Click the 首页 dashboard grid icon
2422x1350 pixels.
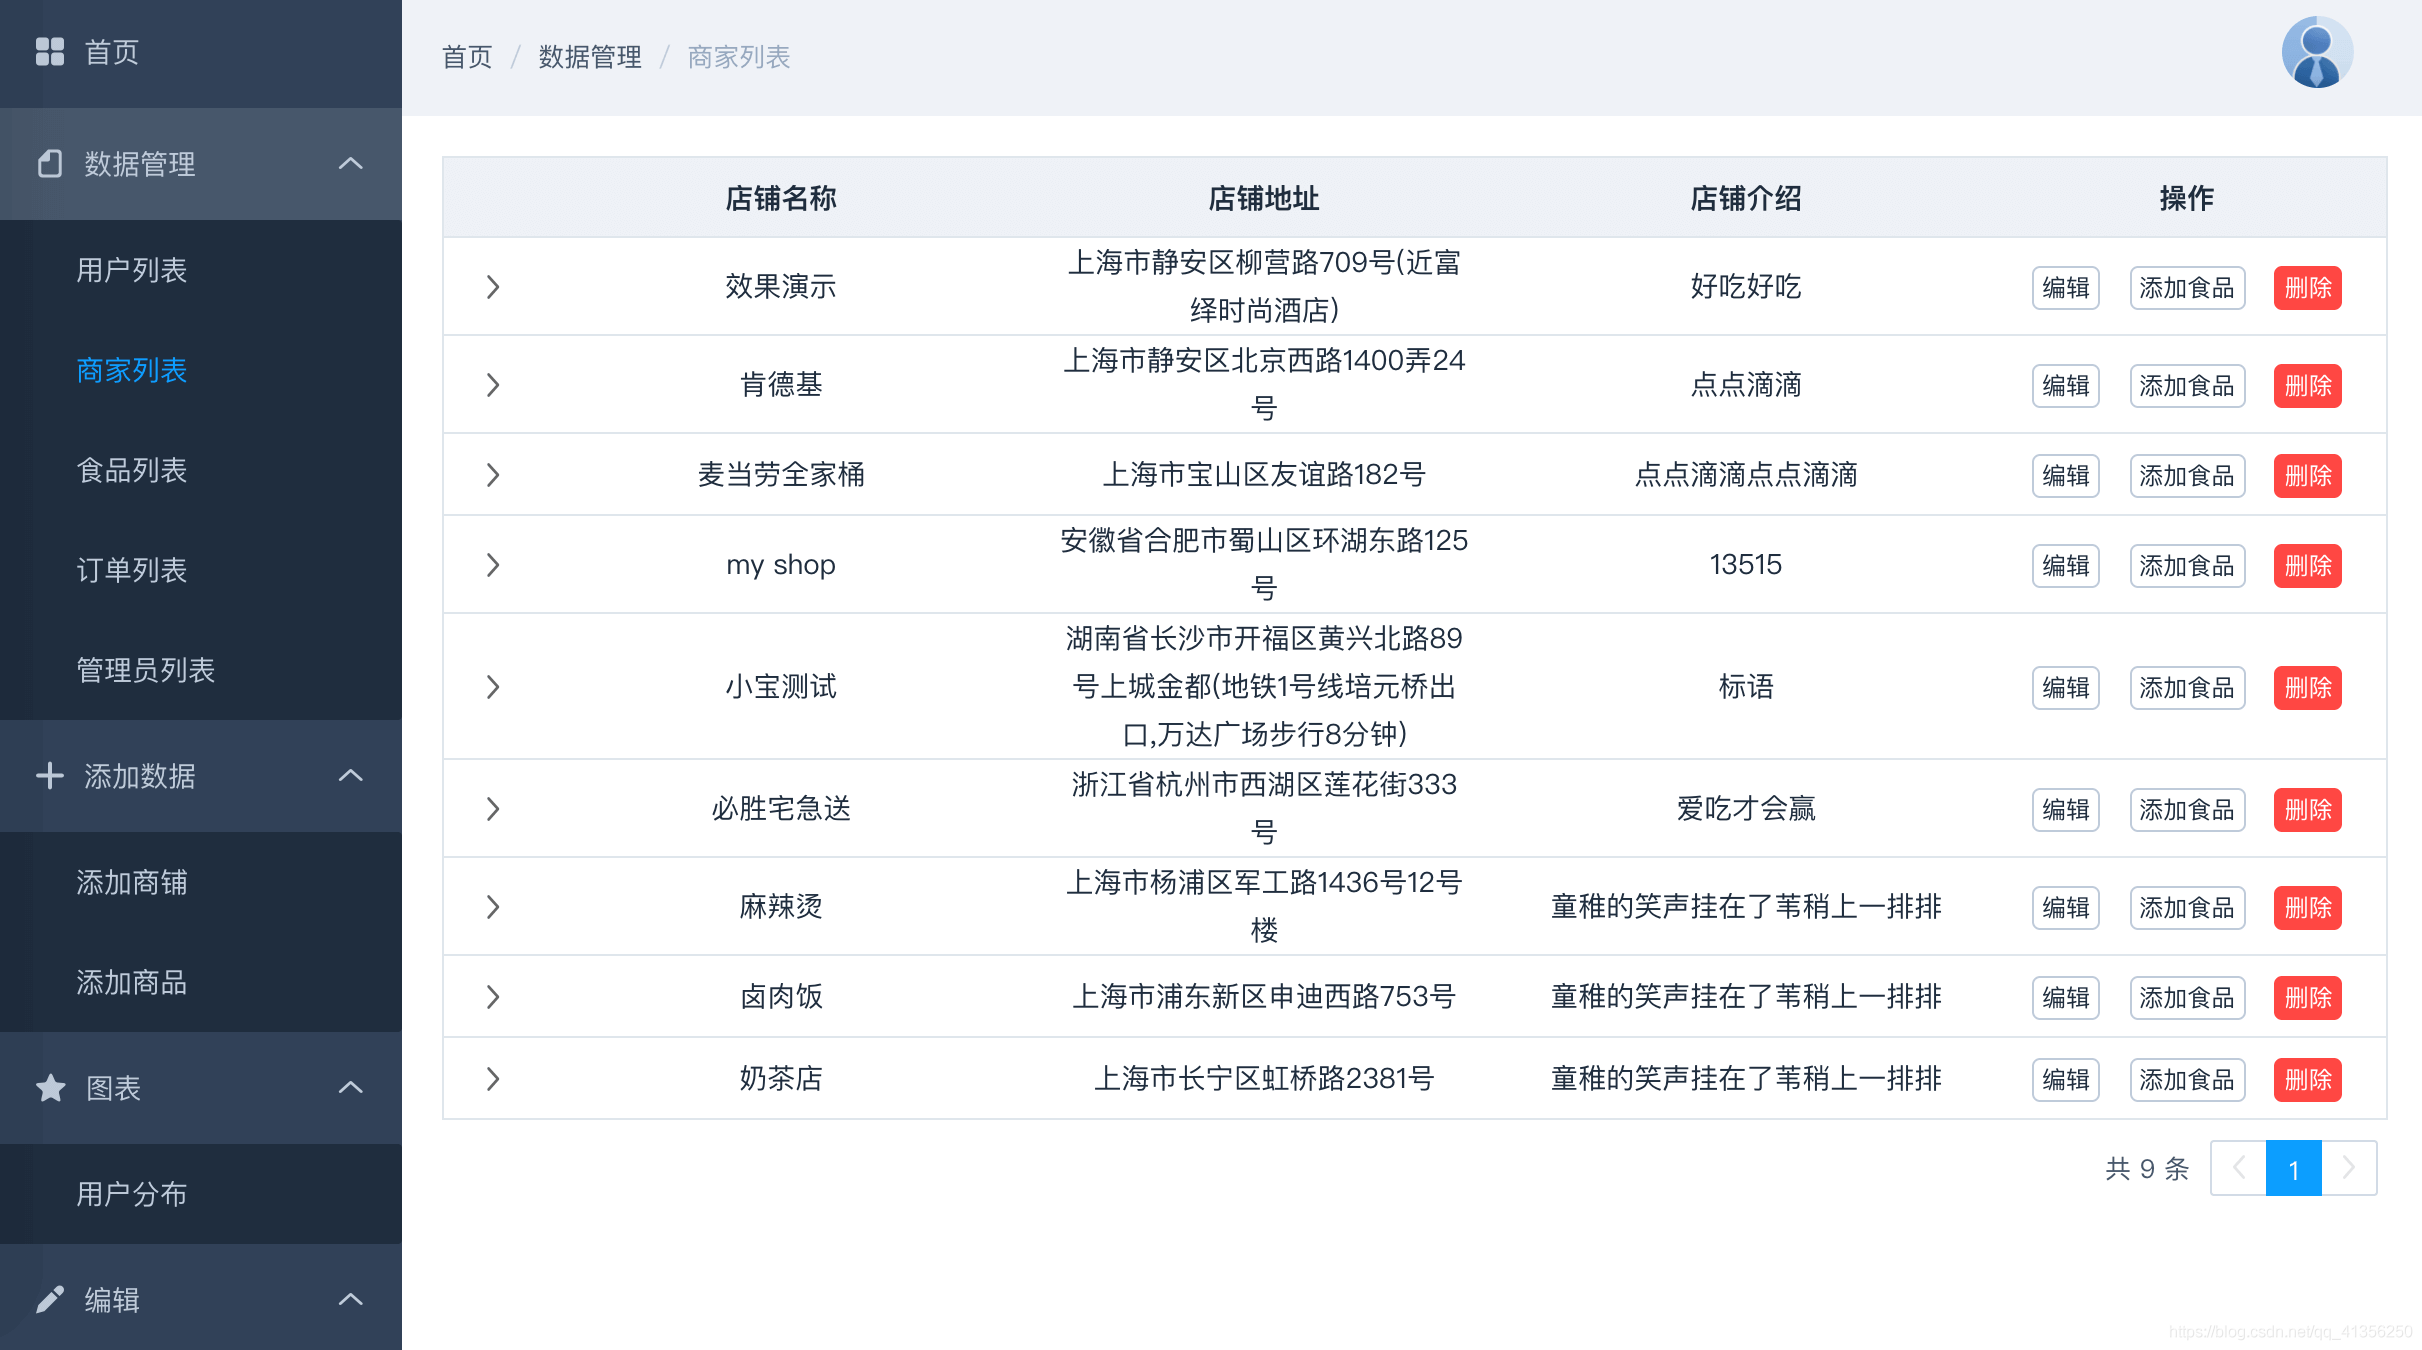coord(50,52)
